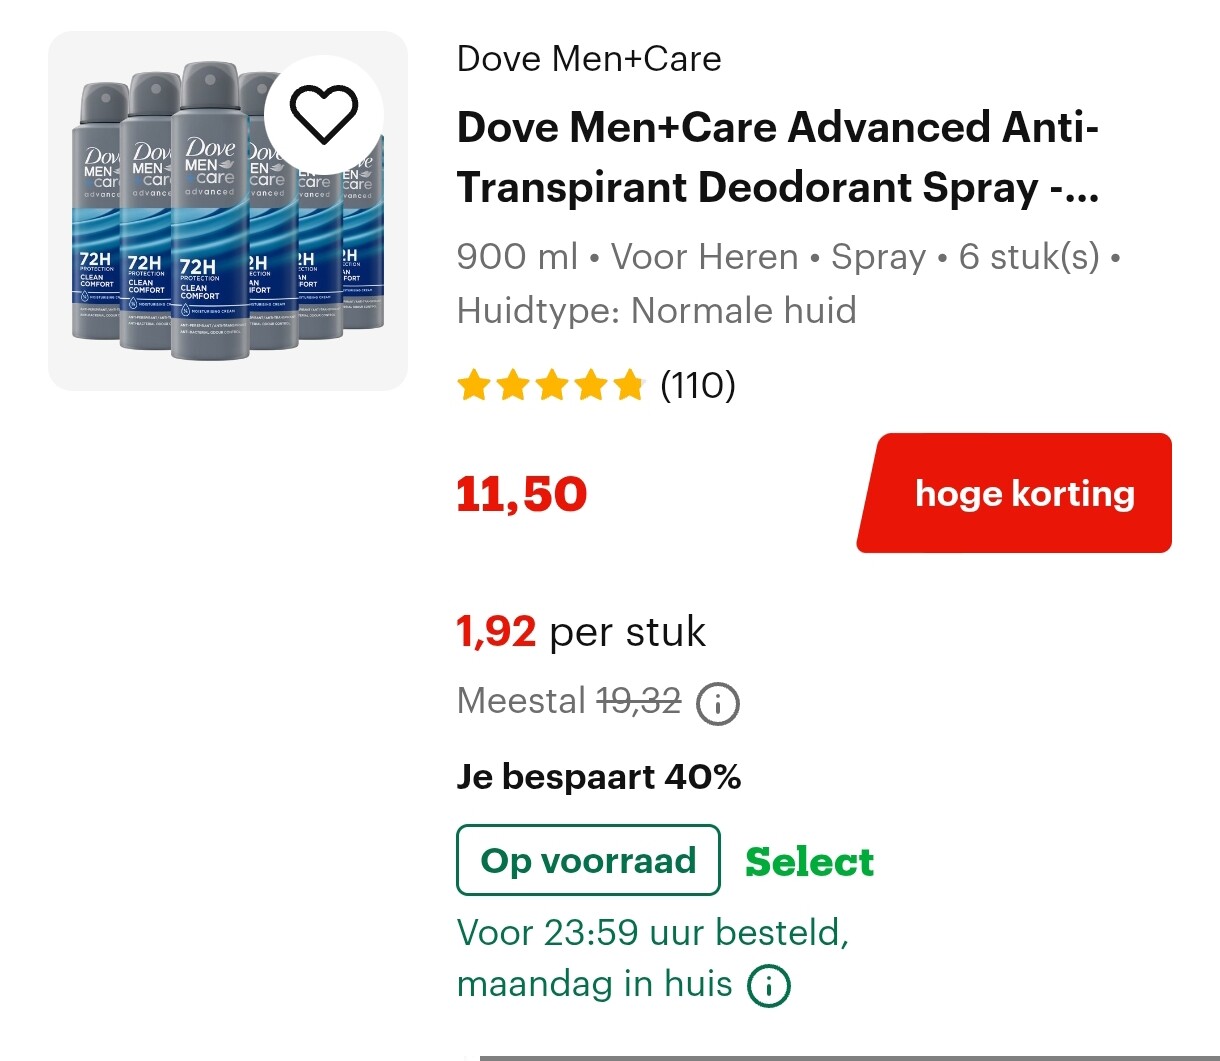Screen dimensions: 1220x1061
Task: Open the Dove Men+Care brand page
Action: click(x=588, y=58)
